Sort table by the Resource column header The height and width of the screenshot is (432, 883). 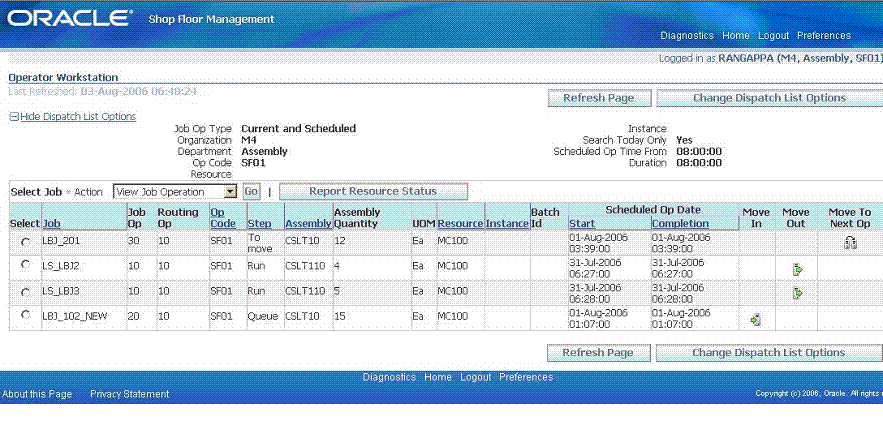pos(461,224)
